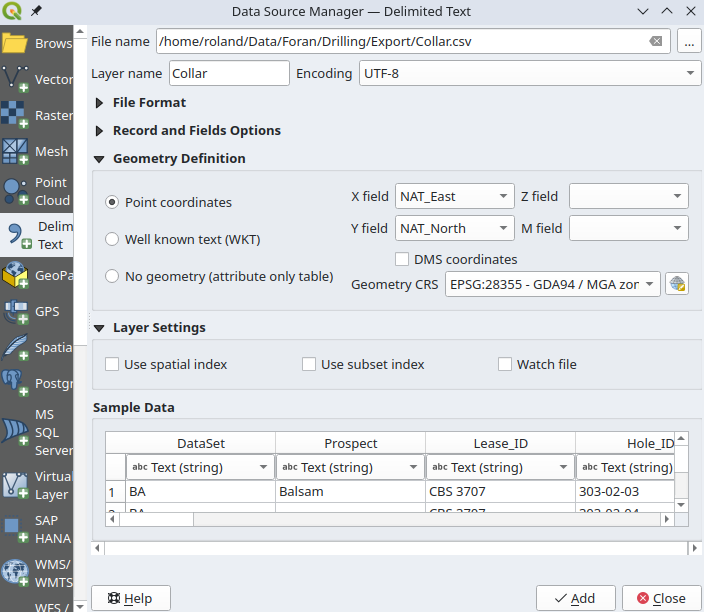
Task: Click the Close button
Action: [661, 598]
